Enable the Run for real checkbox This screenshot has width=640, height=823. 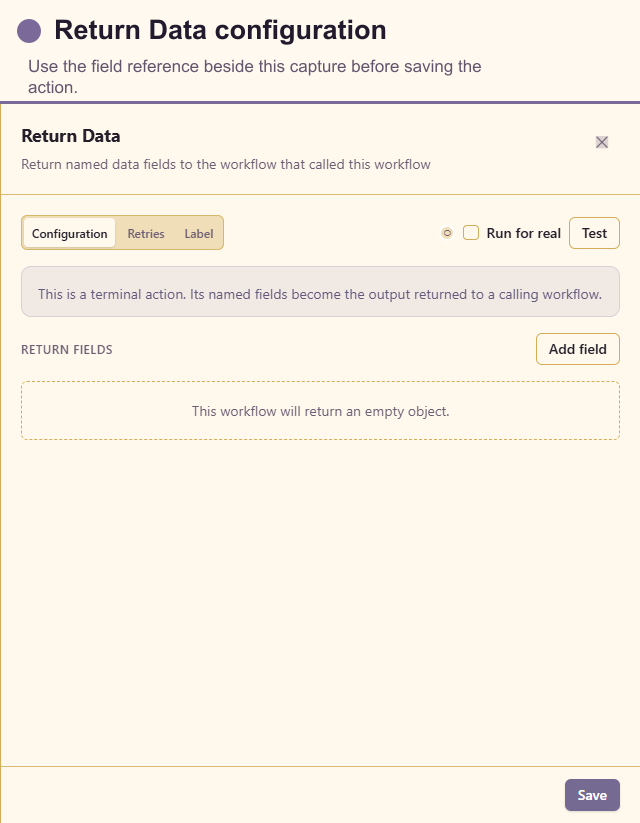click(x=471, y=233)
